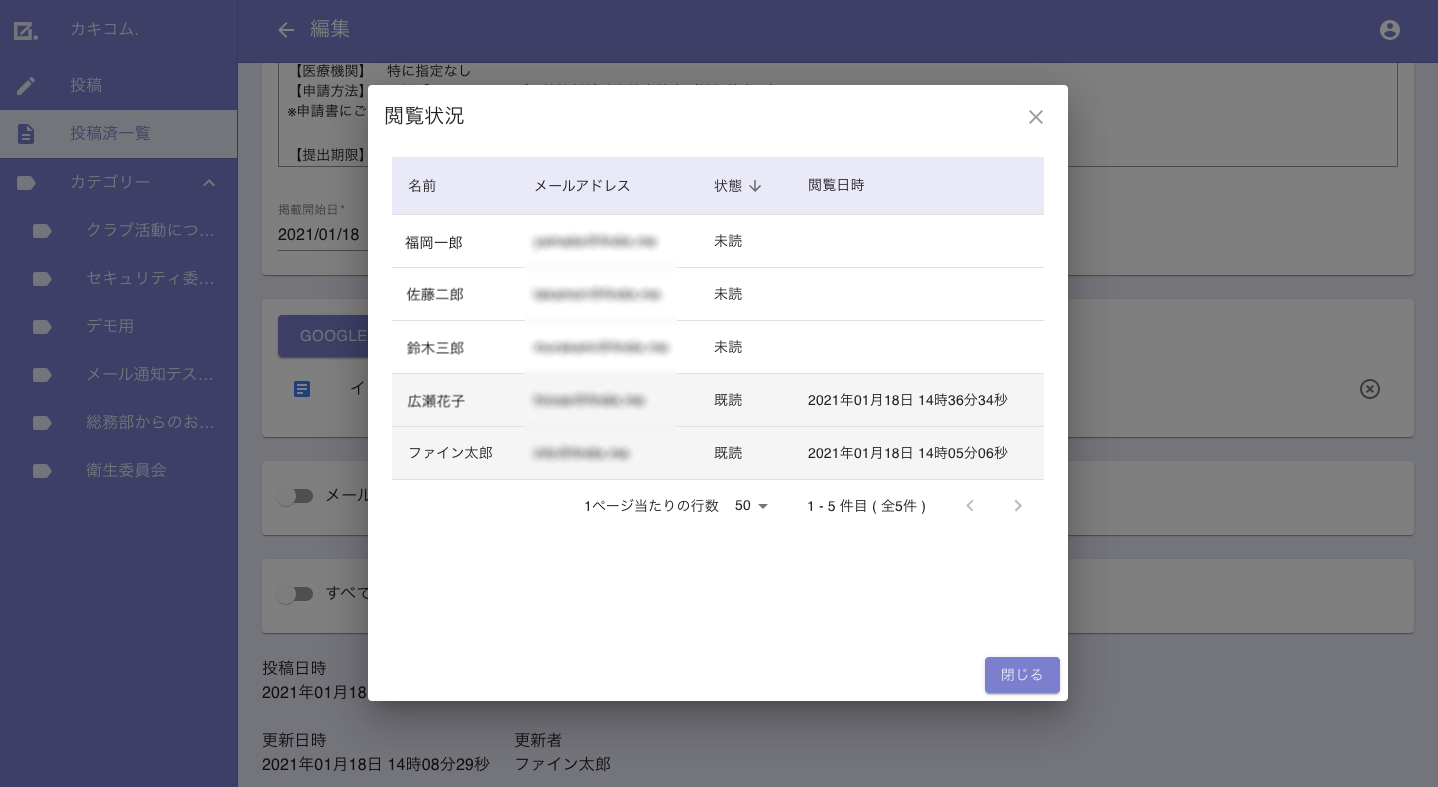Select the row for 広瀬花子
The width and height of the screenshot is (1438, 787).
718,401
